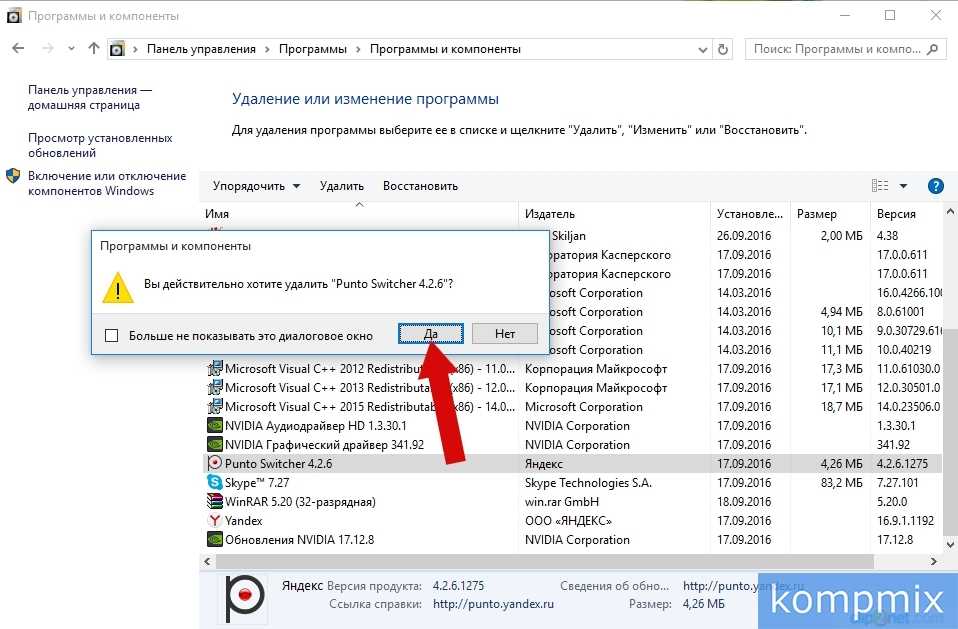Expand the chevron after 'Программы' breadcrumb

click(x=358, y=49)
